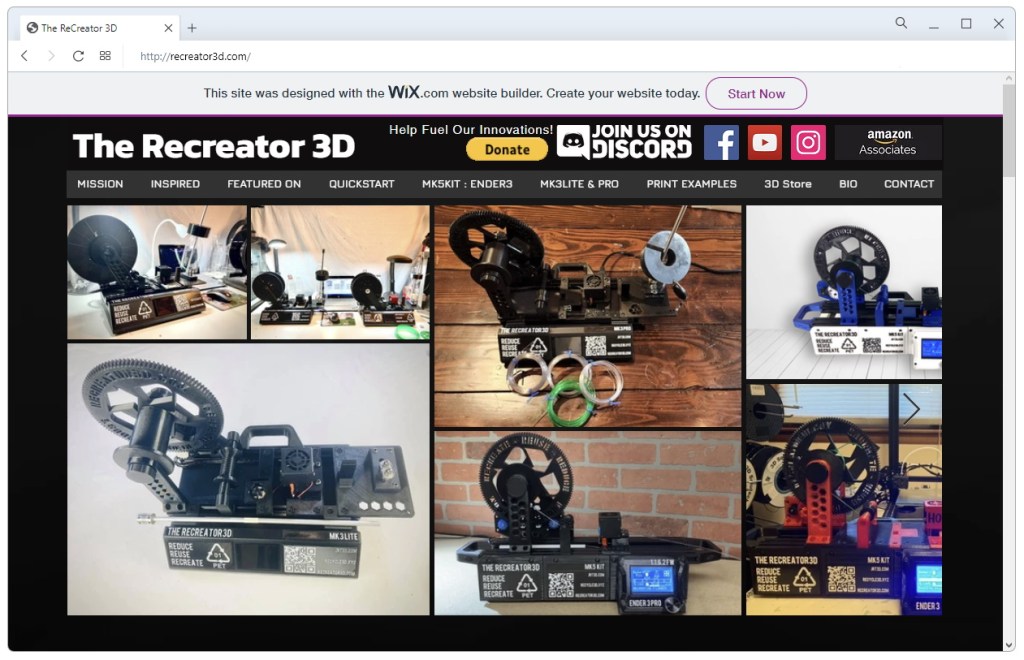The image size is (1024, 660).
Task: Open the YouTube channel icon
Action: pyautogui.click(x=764, y=142)
